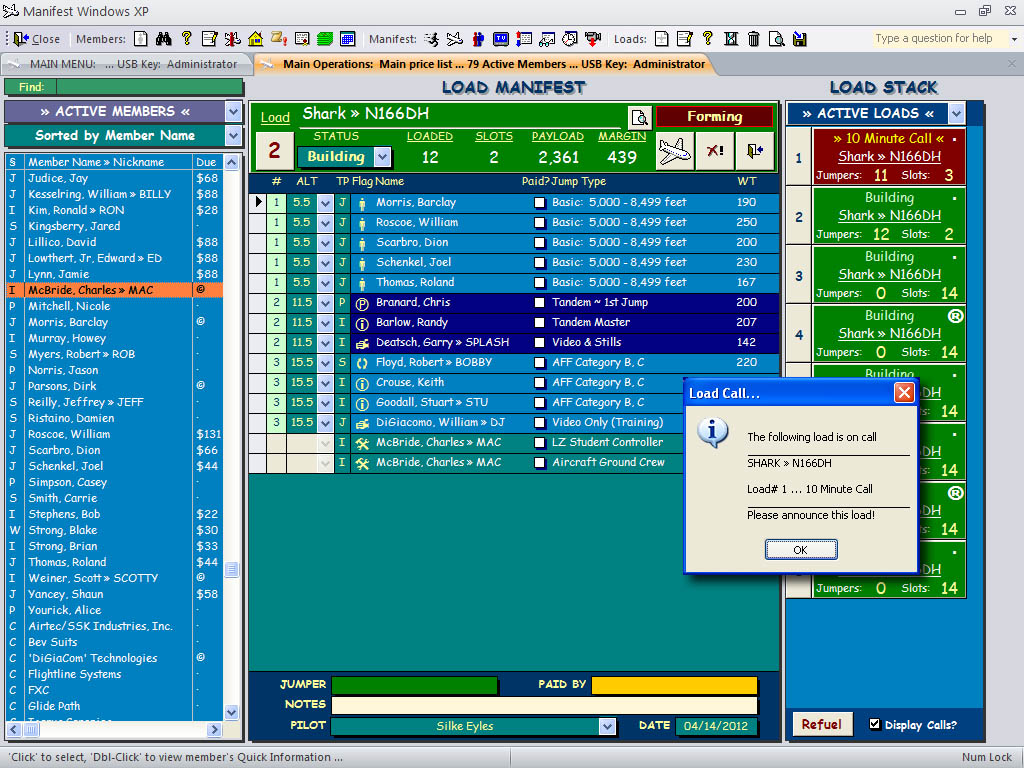Image resolution: width=1024 pixels, height=768 pixels.
Task: Click the floppy disk save icon
Action: (799, 39)
